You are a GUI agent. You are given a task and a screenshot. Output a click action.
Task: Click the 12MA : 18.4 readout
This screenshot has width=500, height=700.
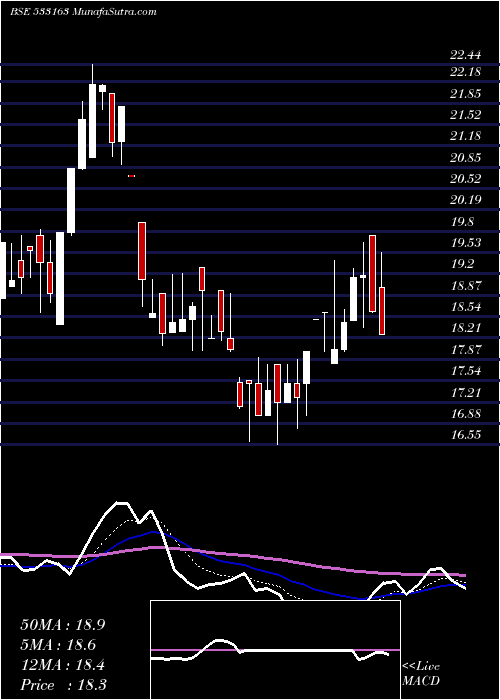click(63, 665)
